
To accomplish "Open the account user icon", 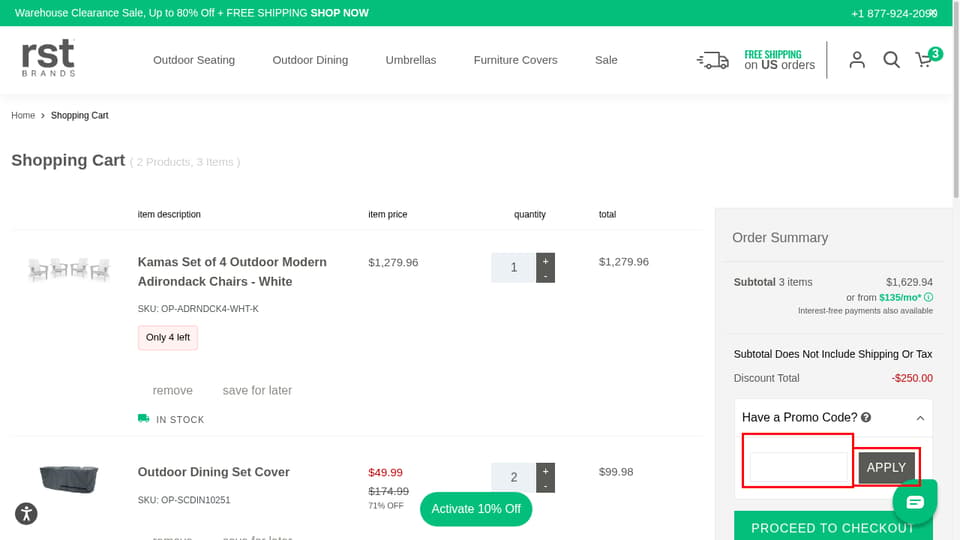I will click(x=857, y=59).
